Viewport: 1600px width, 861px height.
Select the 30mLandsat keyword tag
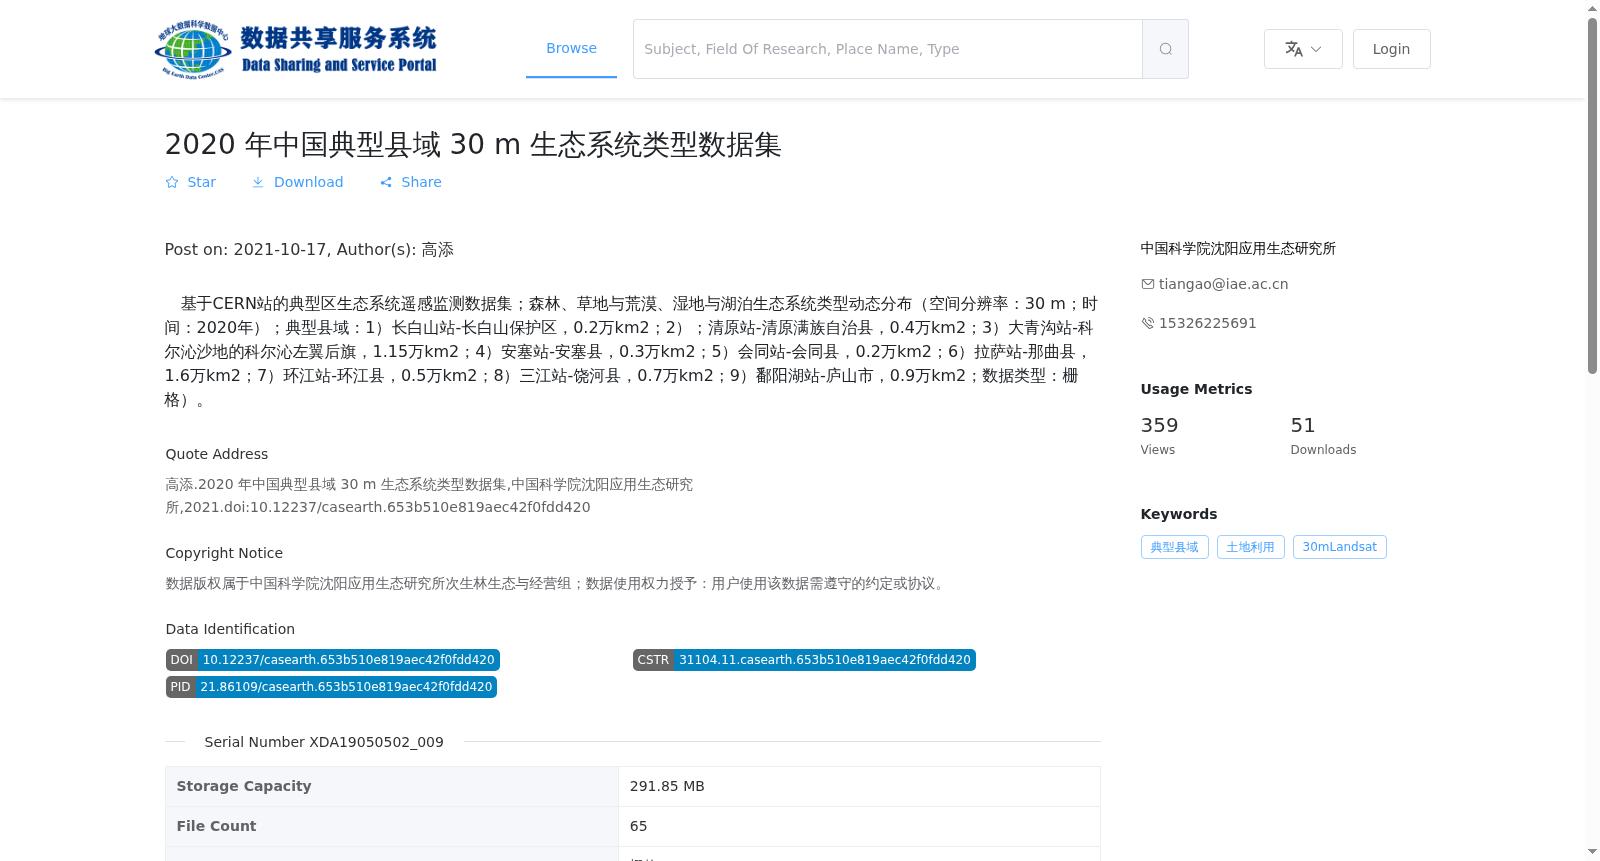point(1339,547)
